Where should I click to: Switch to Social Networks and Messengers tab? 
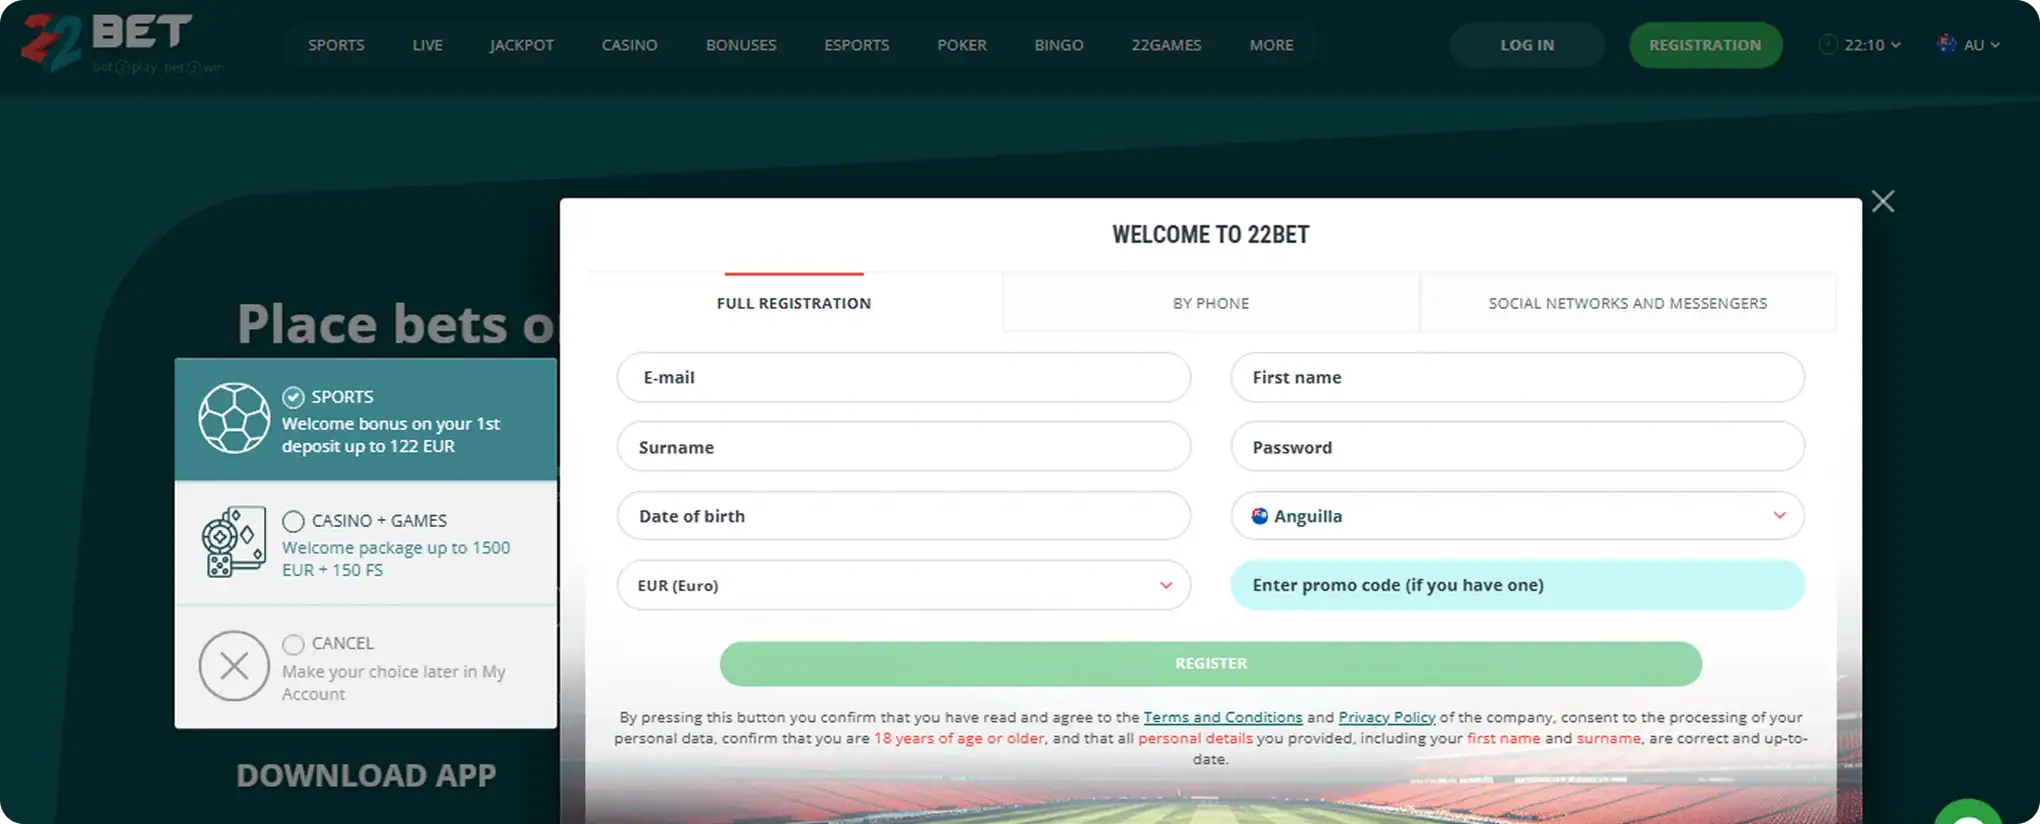(1628, 302)
